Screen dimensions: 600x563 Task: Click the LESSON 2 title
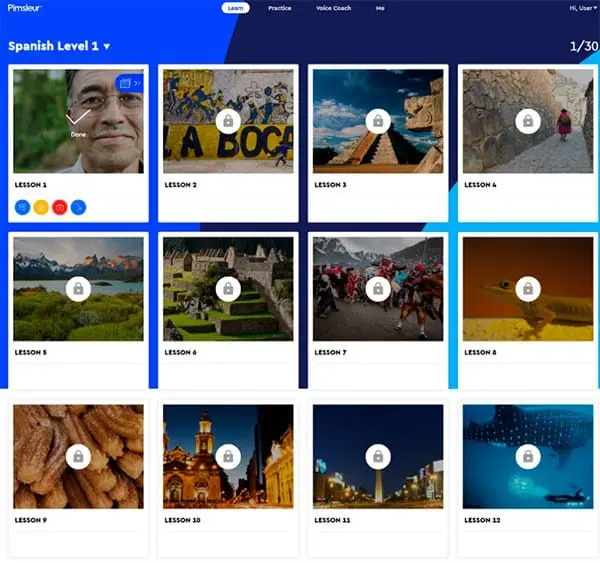pyautogui.click(x=181, y=185)
